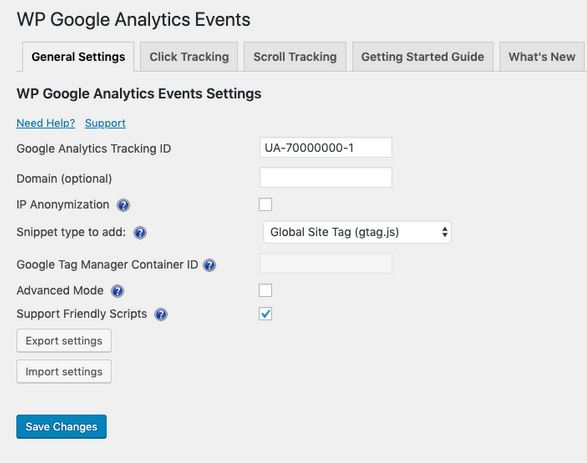Open the Global Site Tag snippet dropdown
Viewport: 587px width, 463px height.
[357, 232]
